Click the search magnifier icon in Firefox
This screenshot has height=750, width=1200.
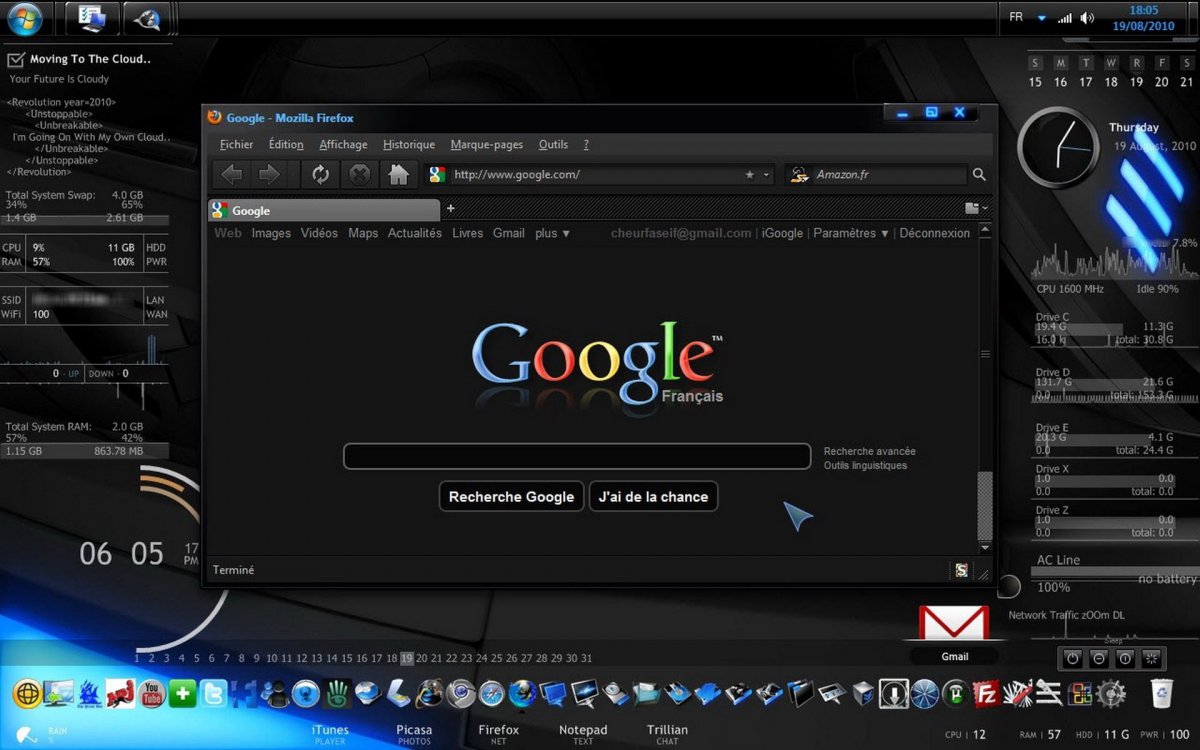click(x=979, y=175)
